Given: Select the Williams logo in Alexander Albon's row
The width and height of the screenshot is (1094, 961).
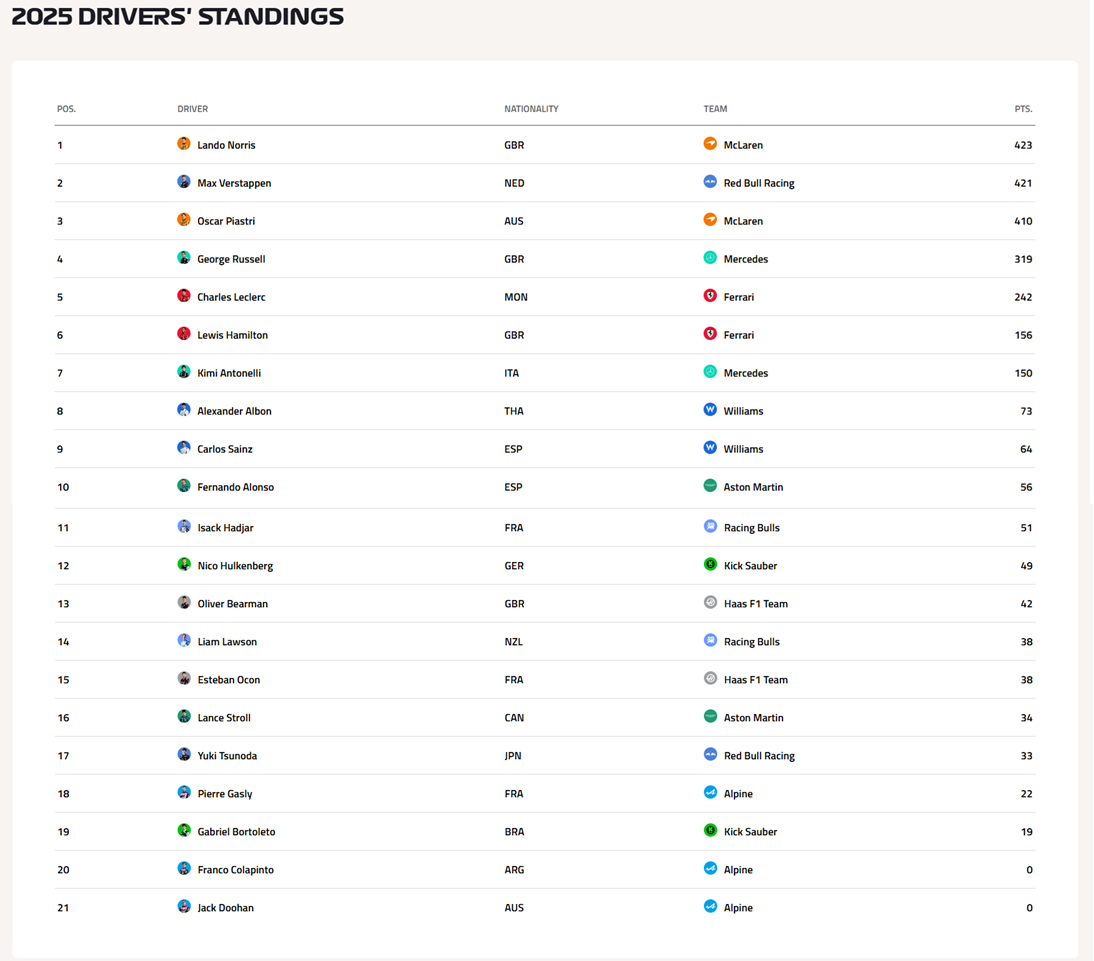Looking at the screenshot, I should (710, 410).
